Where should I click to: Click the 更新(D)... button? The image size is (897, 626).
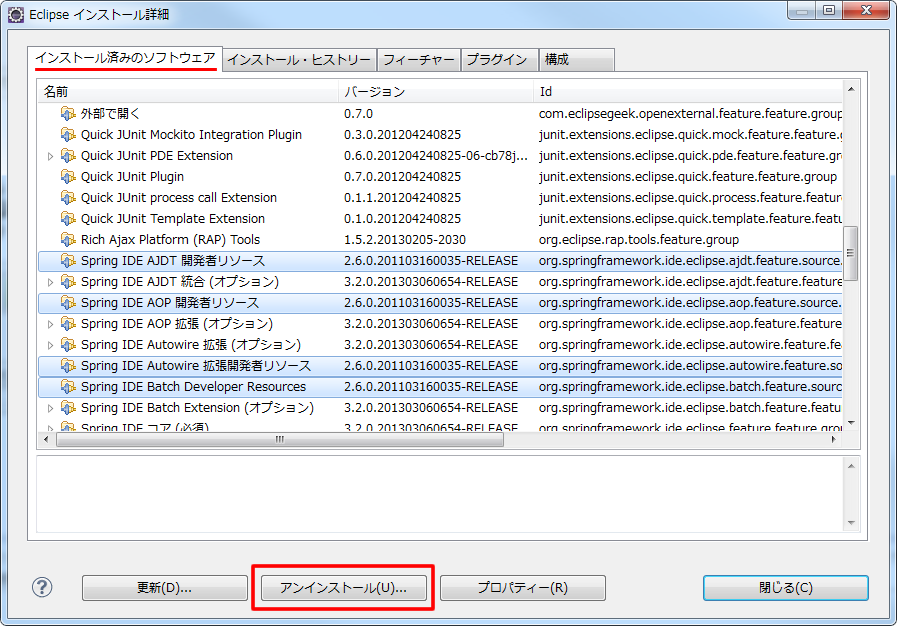coord(165,588)
